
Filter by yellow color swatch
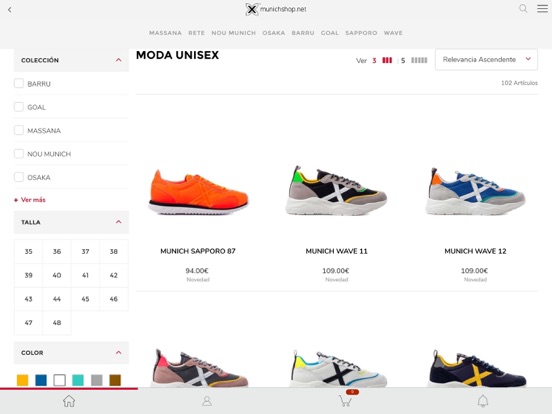(x=23, y=380)
